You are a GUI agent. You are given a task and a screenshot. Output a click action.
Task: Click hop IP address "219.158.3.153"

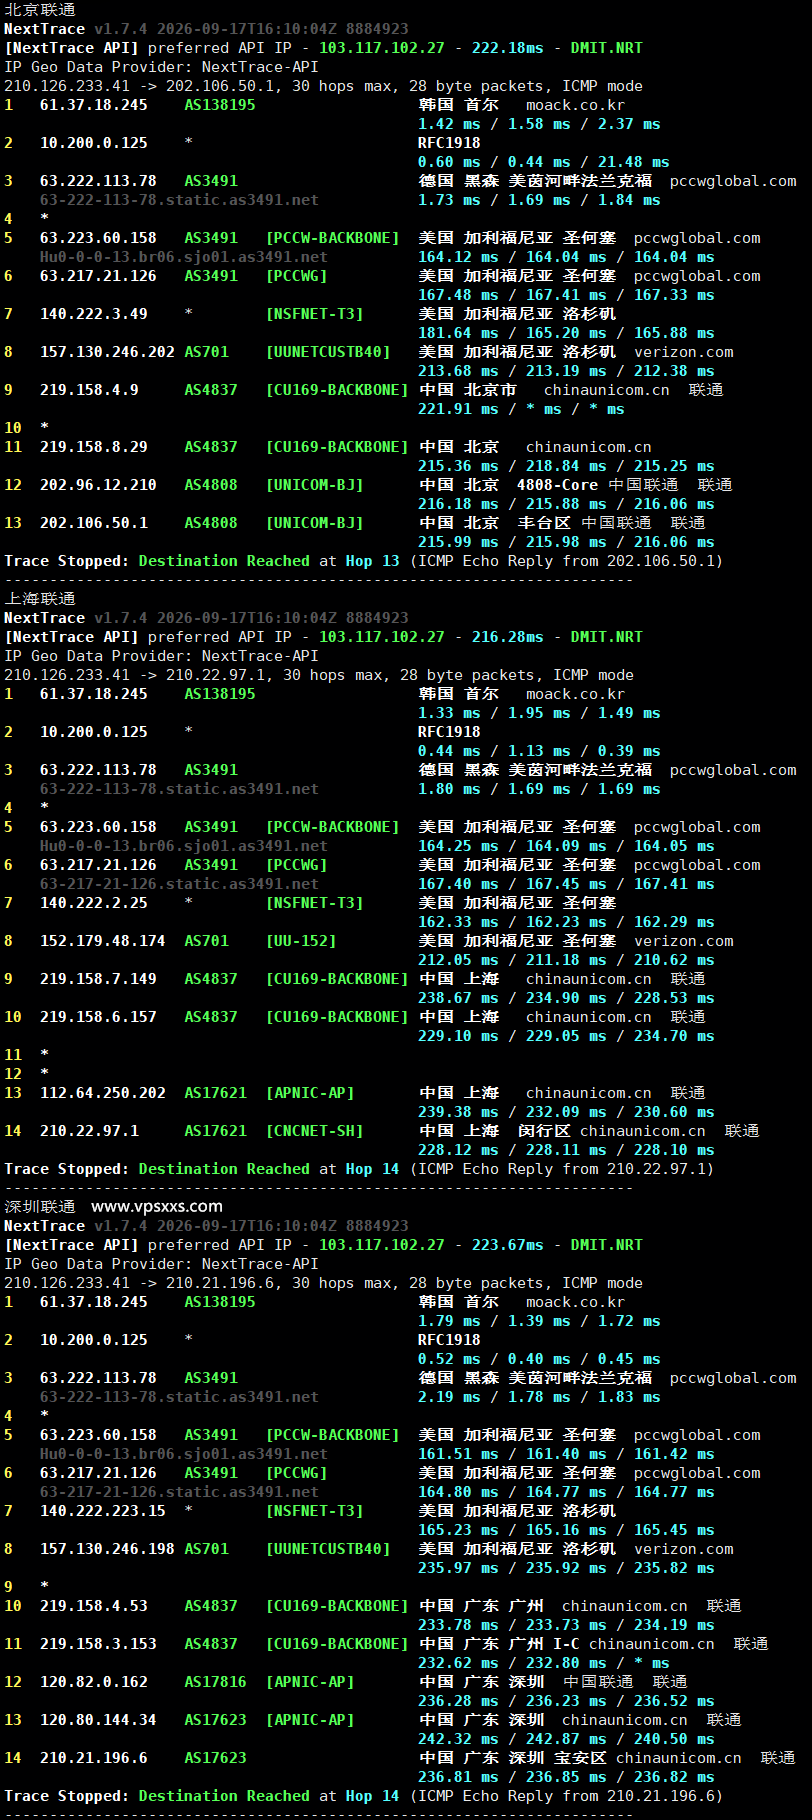(98, 1644)
